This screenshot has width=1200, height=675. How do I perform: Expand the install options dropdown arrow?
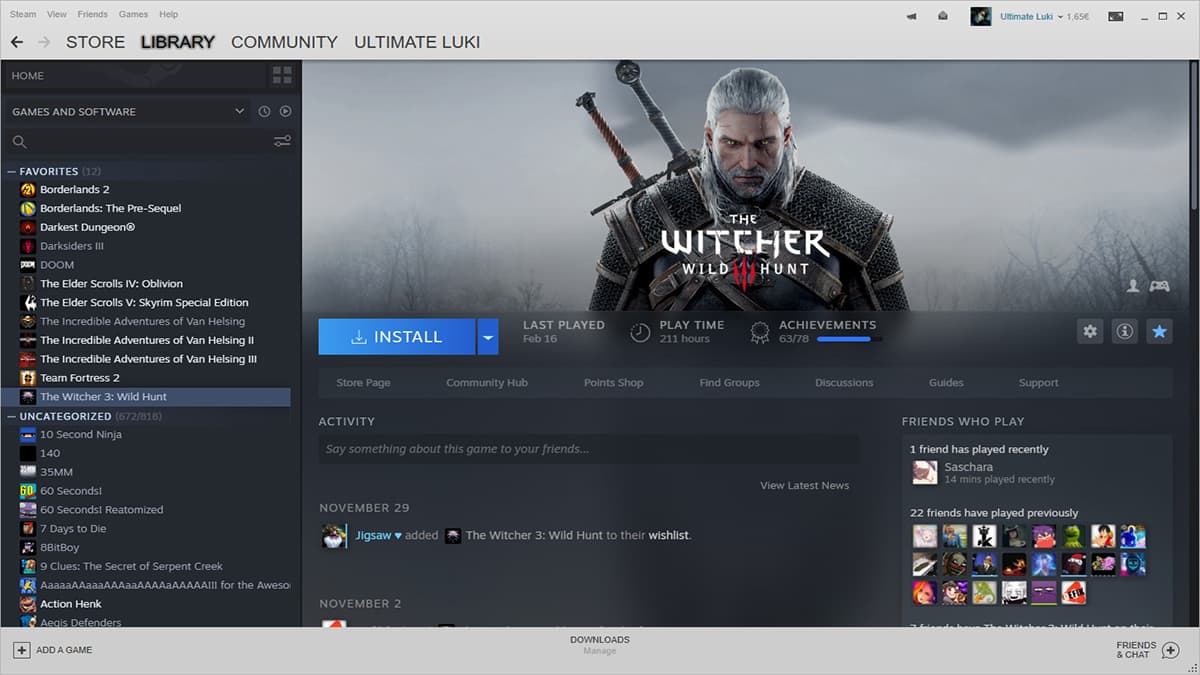(487, 336)
